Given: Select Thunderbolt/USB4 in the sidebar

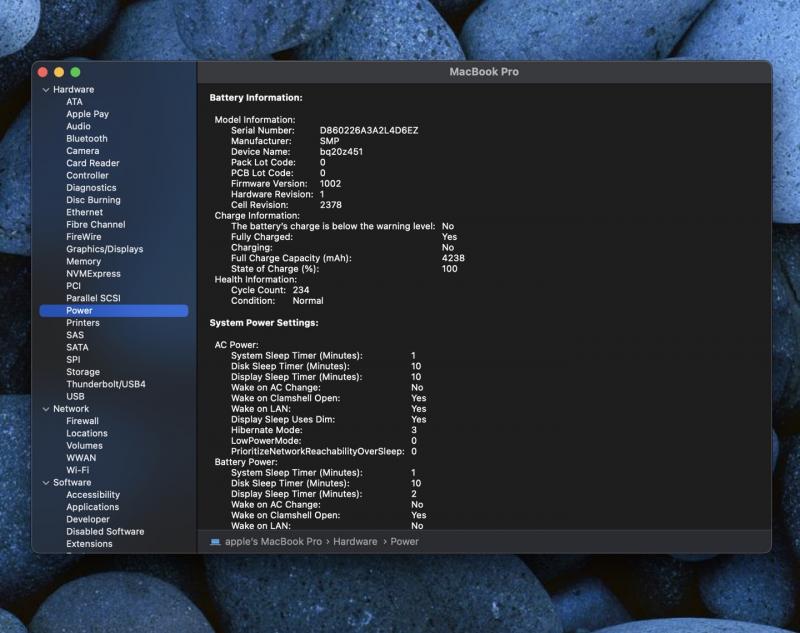Looking at the screenshot, I should [x=106, y=384].
